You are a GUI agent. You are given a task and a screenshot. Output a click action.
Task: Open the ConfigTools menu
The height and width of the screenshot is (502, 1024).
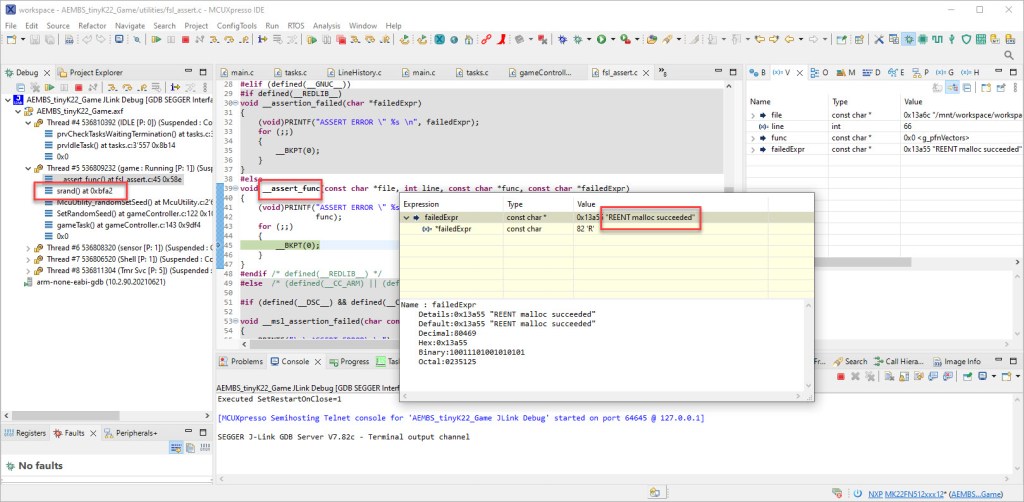[x=236, y=24]
